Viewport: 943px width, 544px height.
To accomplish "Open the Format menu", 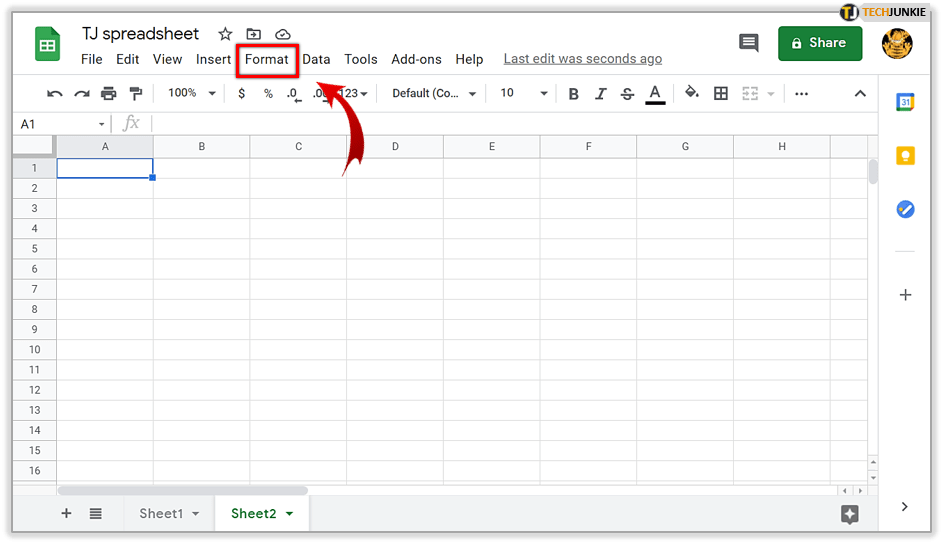I will click(x=266, y=59).
